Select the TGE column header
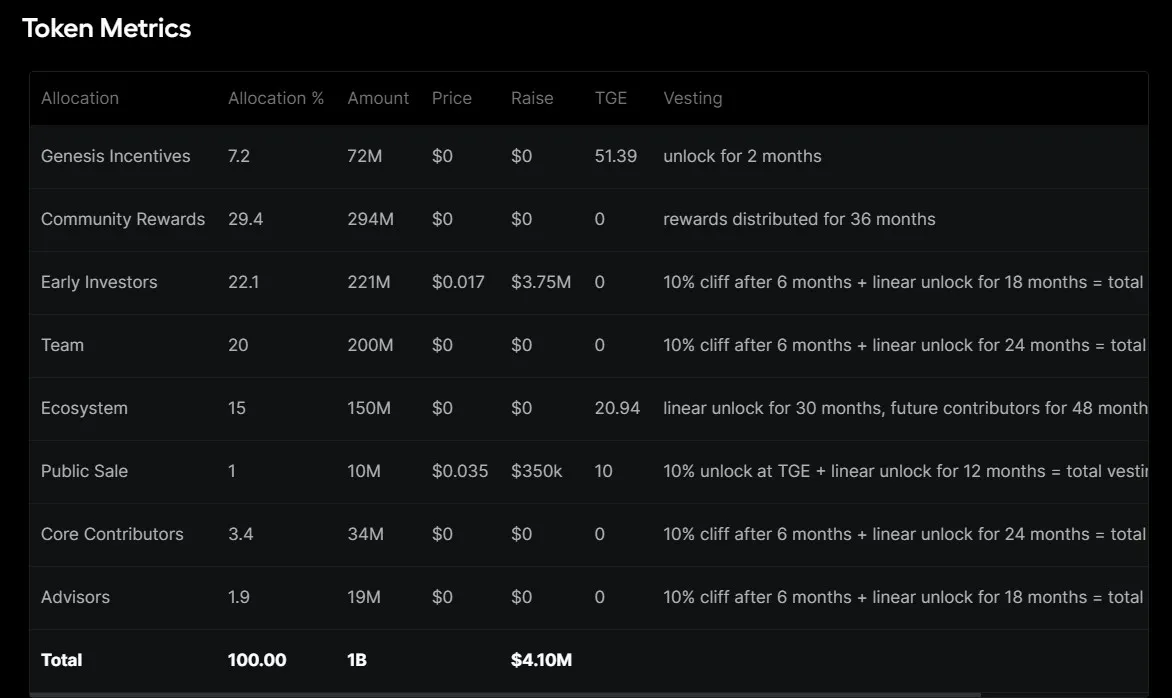This screenshot has width=1172, height=698. tap(610, 98)
